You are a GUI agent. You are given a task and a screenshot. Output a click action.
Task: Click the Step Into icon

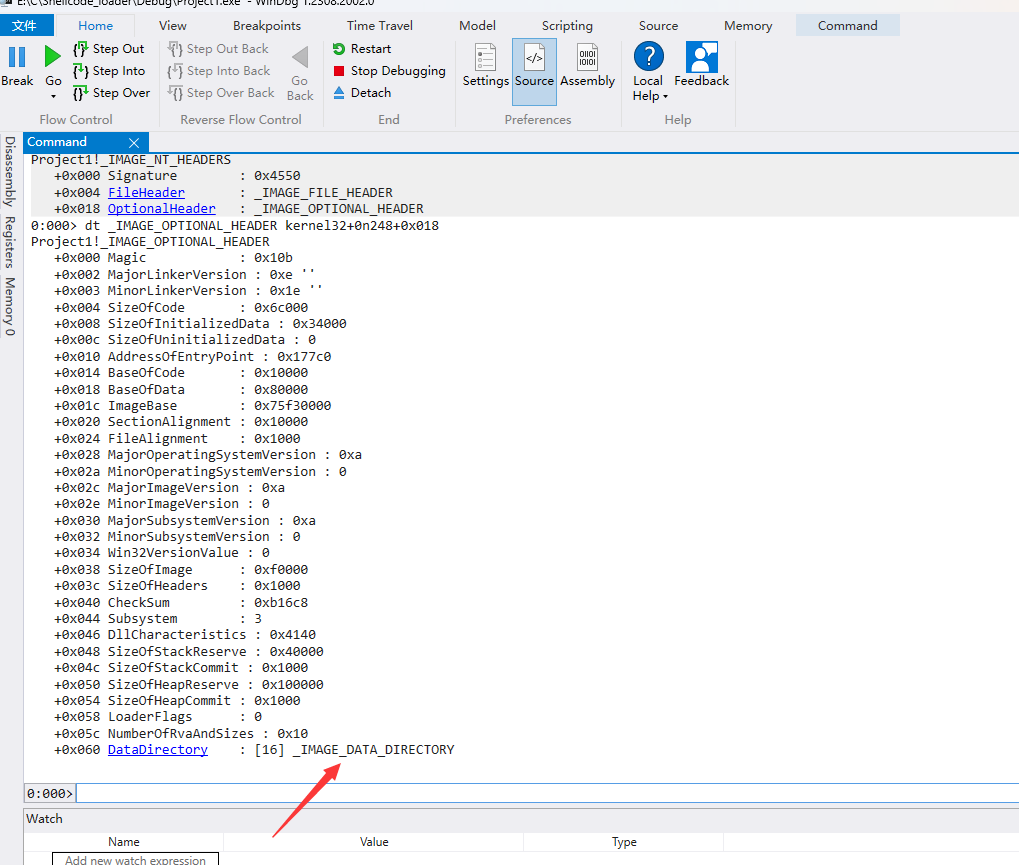(81, 71)
